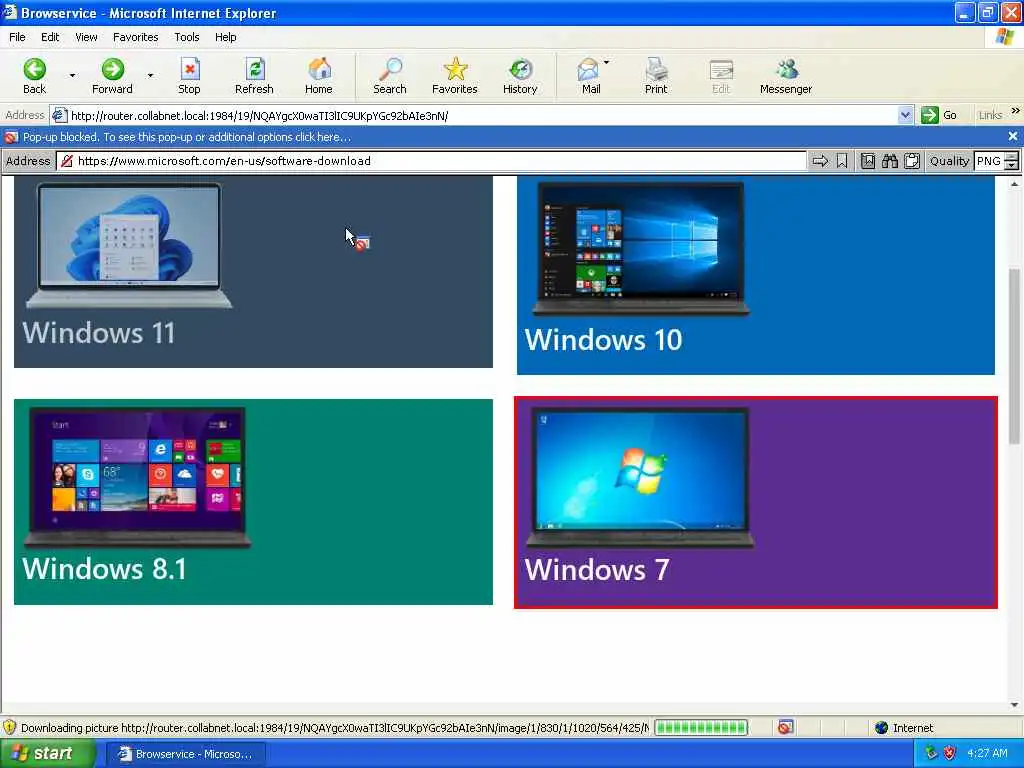Open the Edit menu

pyautogui.click(x=50, y=37)
